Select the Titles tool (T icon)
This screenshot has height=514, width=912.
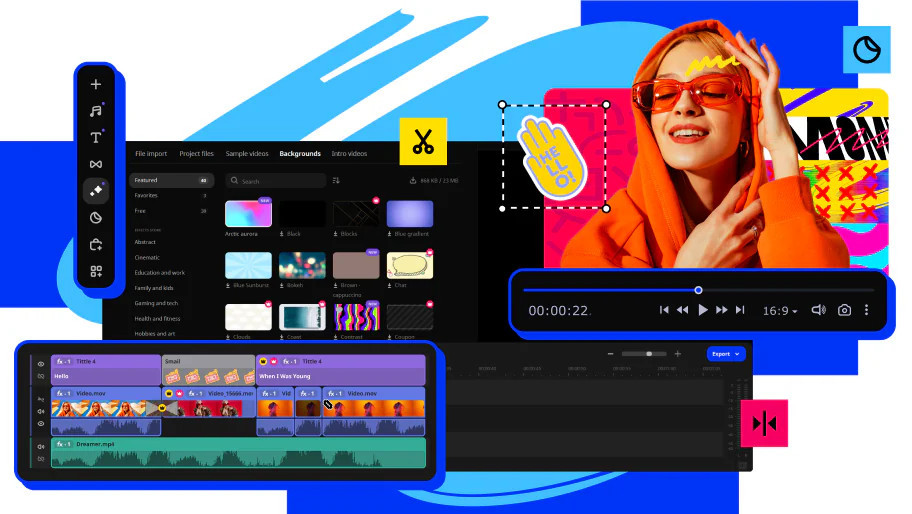coord(96,138)
